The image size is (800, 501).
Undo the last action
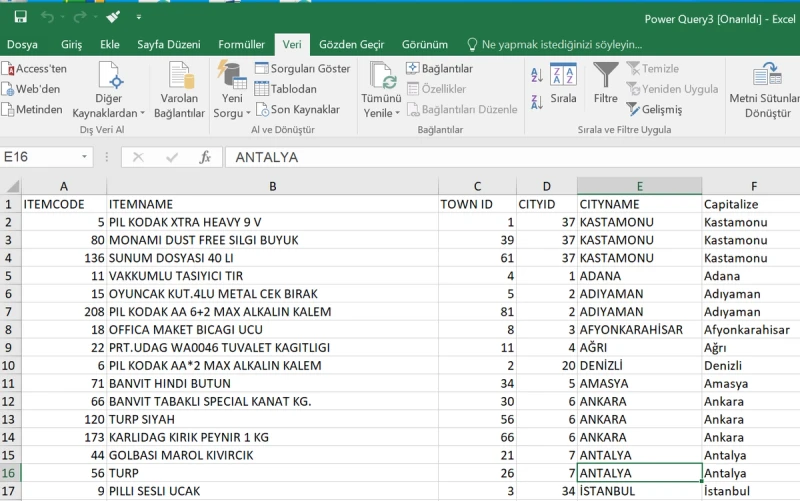47,17
